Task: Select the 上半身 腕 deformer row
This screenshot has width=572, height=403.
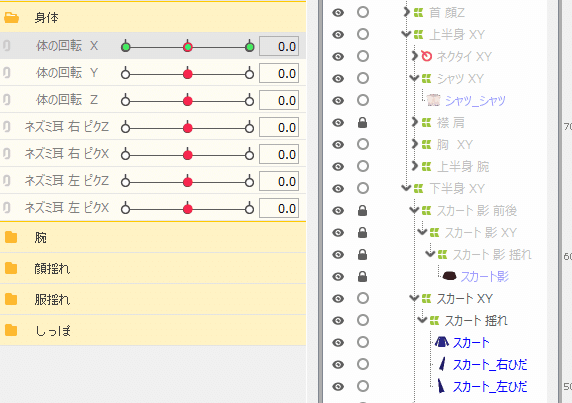Action: (463, 167)
